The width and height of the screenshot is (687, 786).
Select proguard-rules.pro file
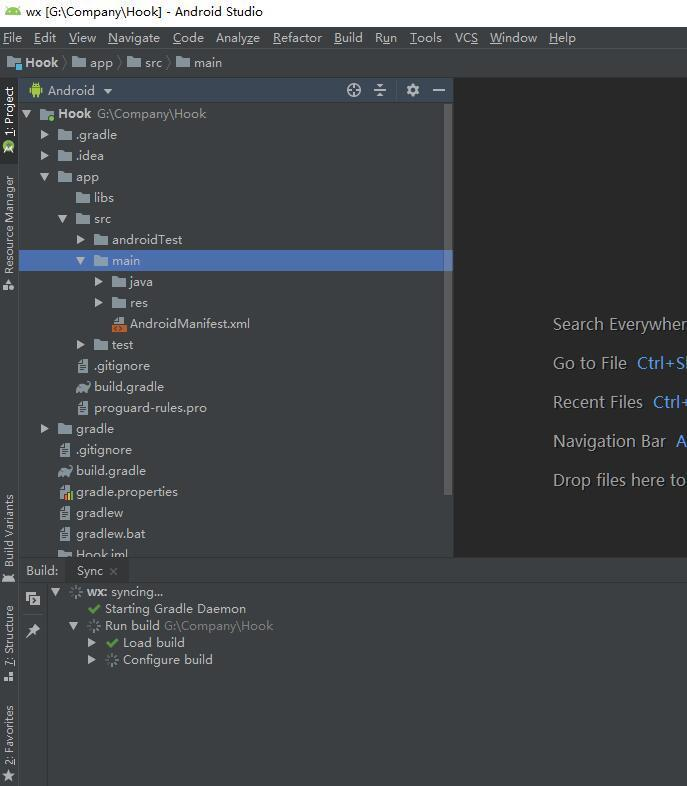point(150,408)
